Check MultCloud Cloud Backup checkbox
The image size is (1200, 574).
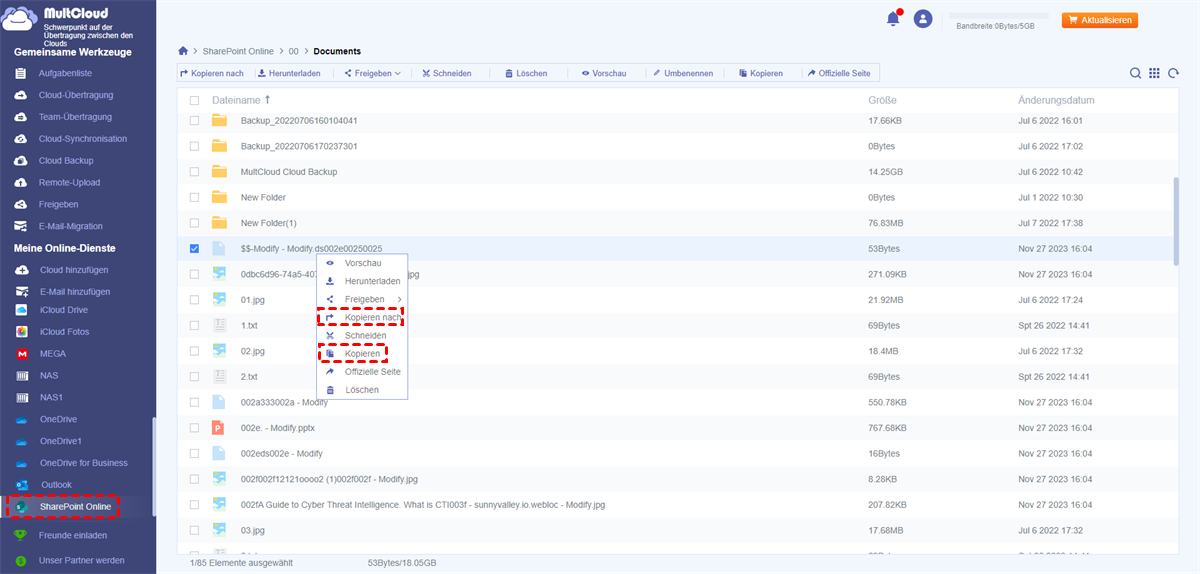point(194,172)
